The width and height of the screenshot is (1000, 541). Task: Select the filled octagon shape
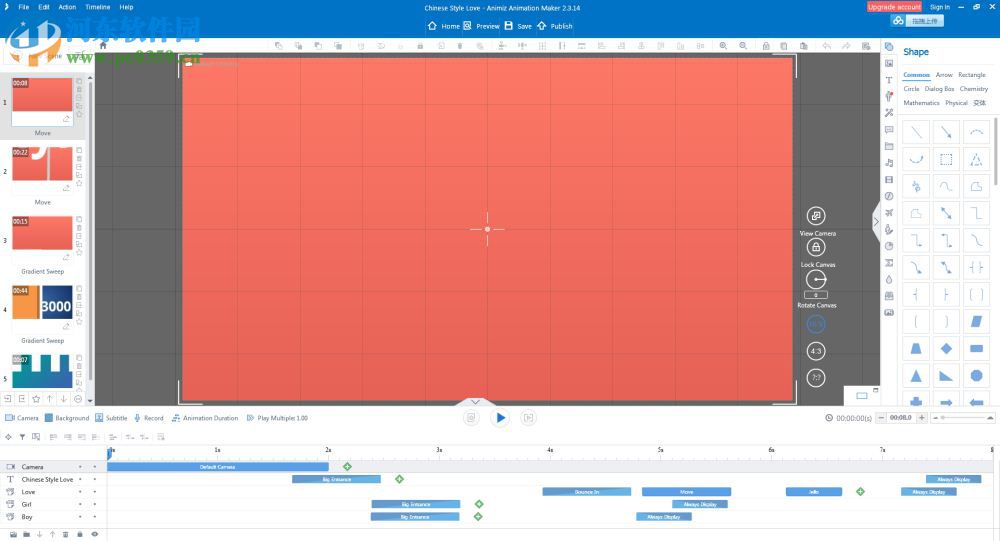pyautogui.click(x=976, y=376)
